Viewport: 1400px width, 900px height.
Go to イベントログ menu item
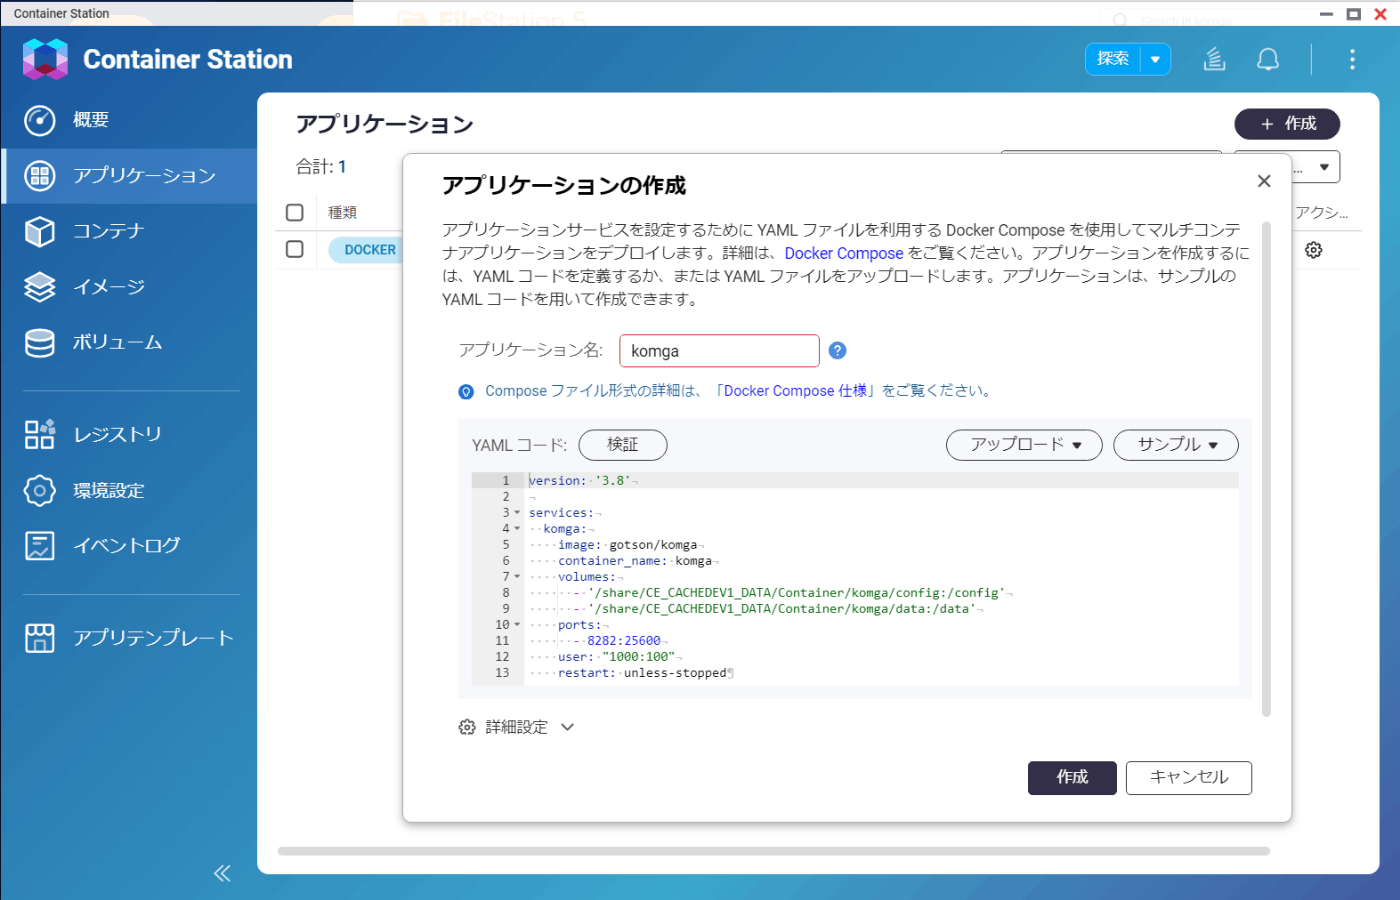[127, 546]
